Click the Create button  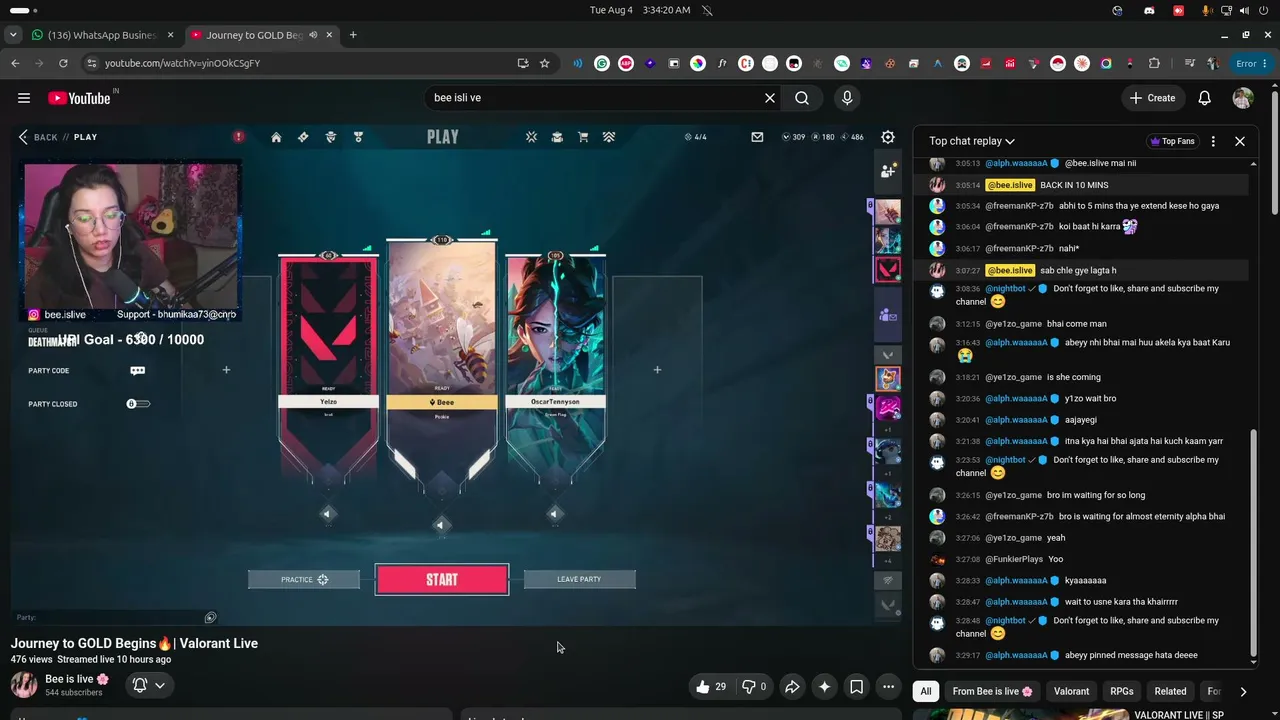coord(1152,98)
